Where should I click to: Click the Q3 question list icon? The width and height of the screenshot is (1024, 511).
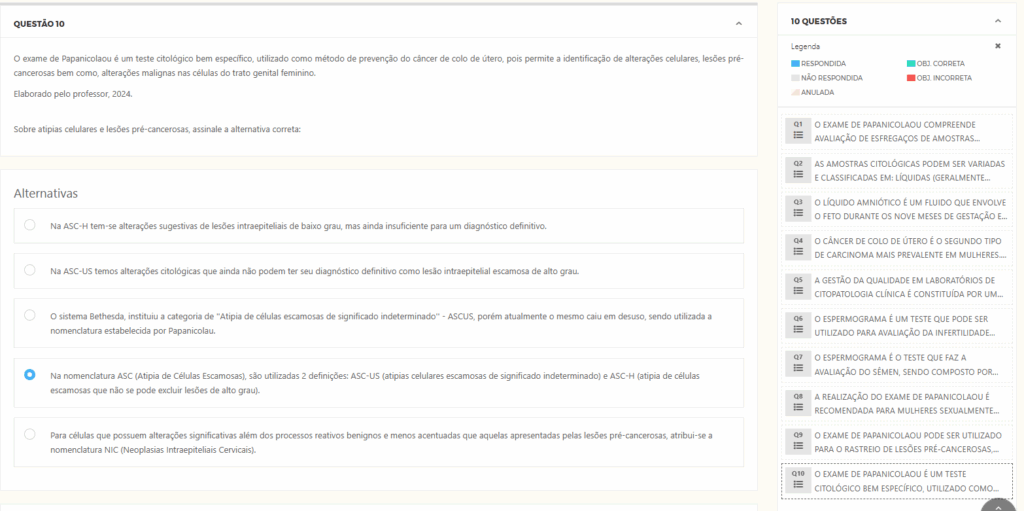tap(798, 208)
